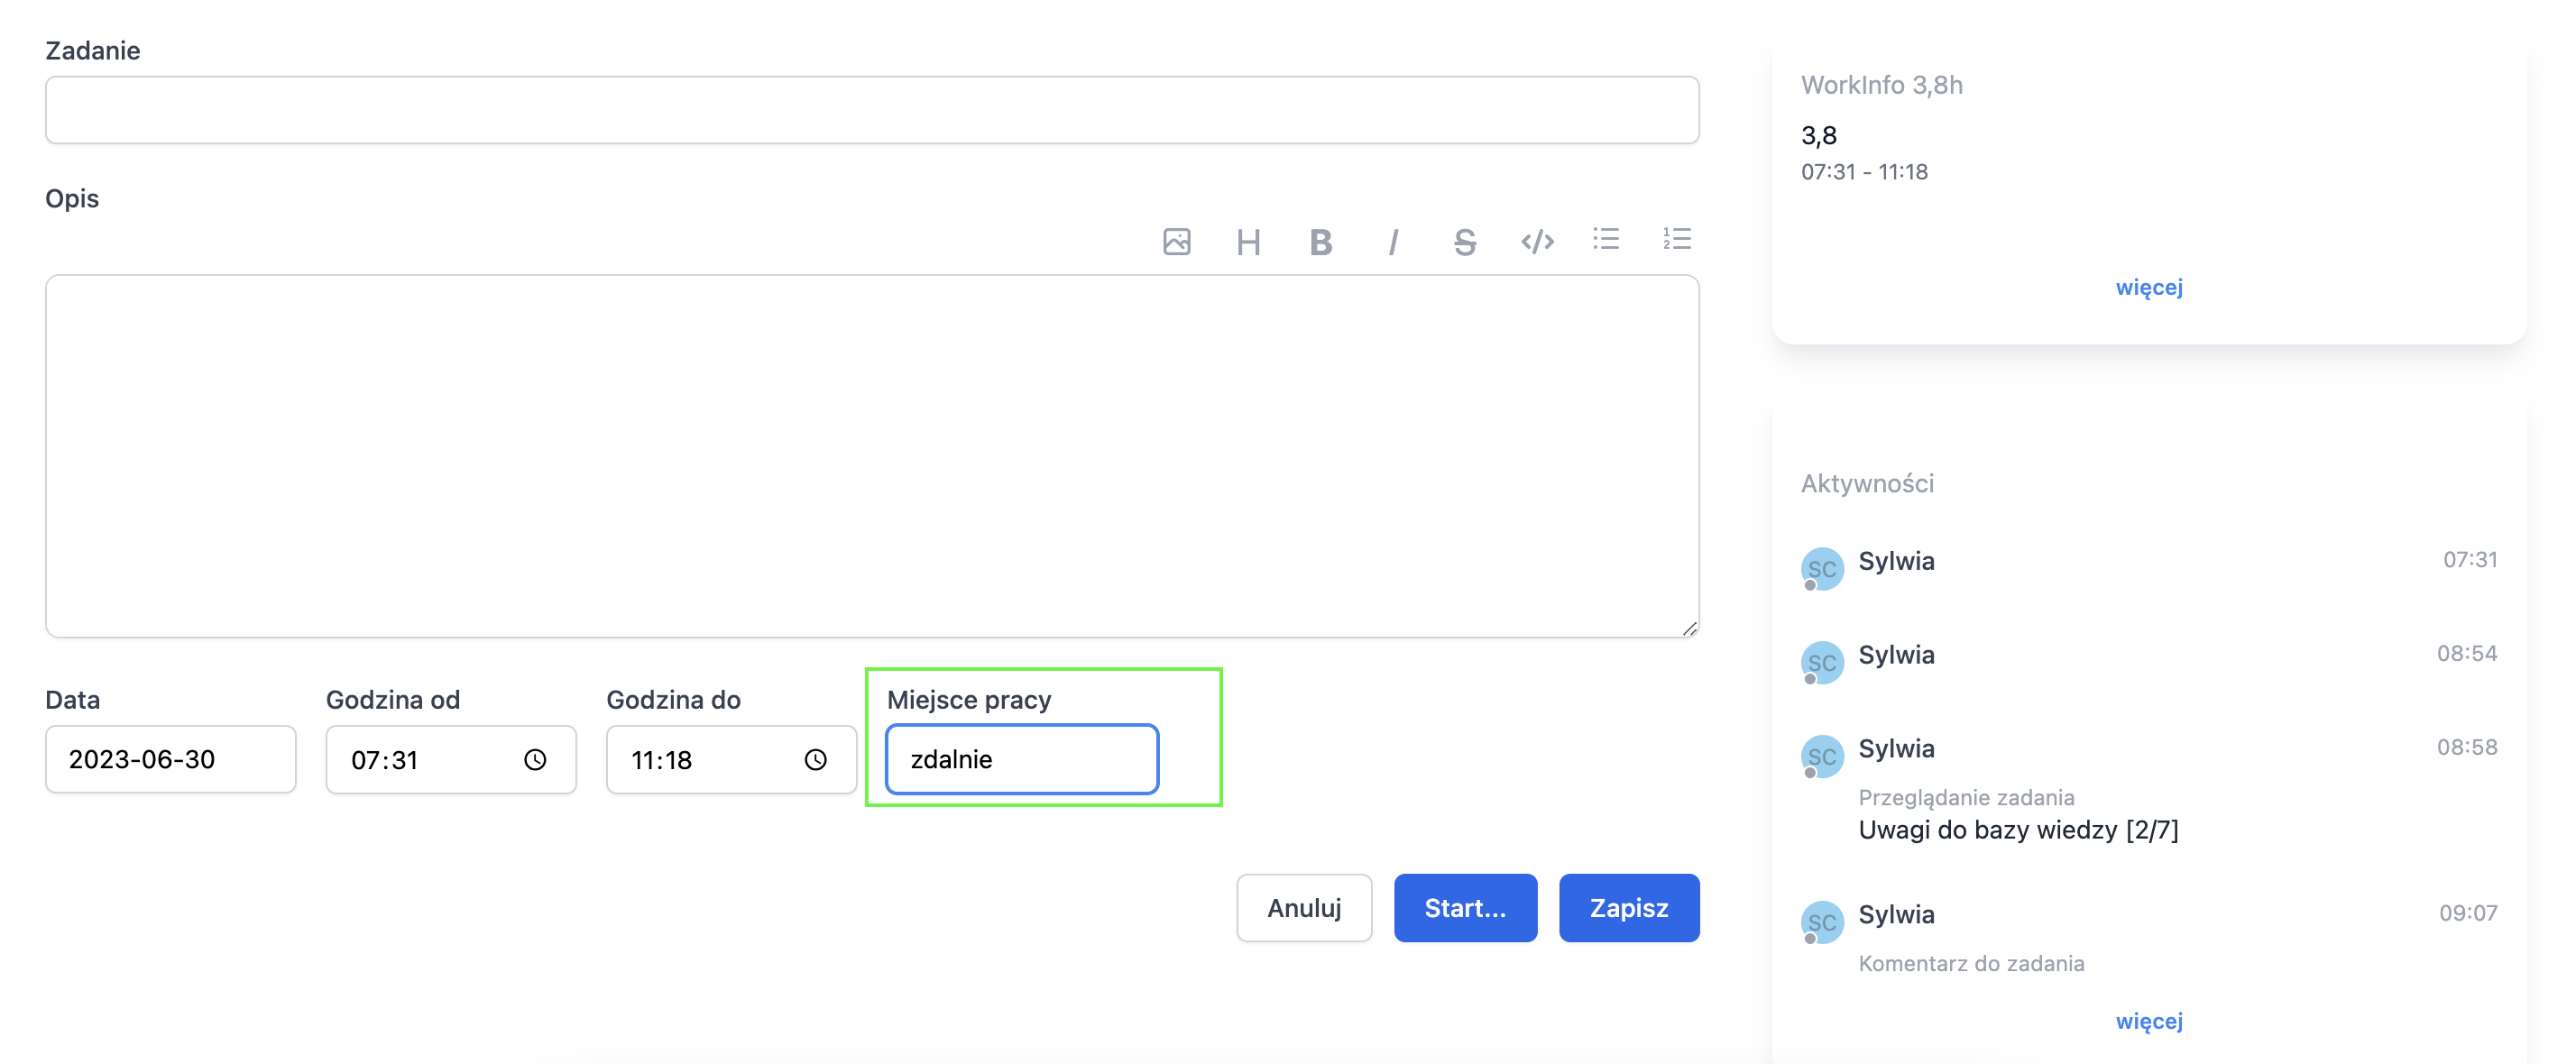Cancel the form with the Anuluj button
Viewport: 2576px width, 1064px height.
(1304, 908)
